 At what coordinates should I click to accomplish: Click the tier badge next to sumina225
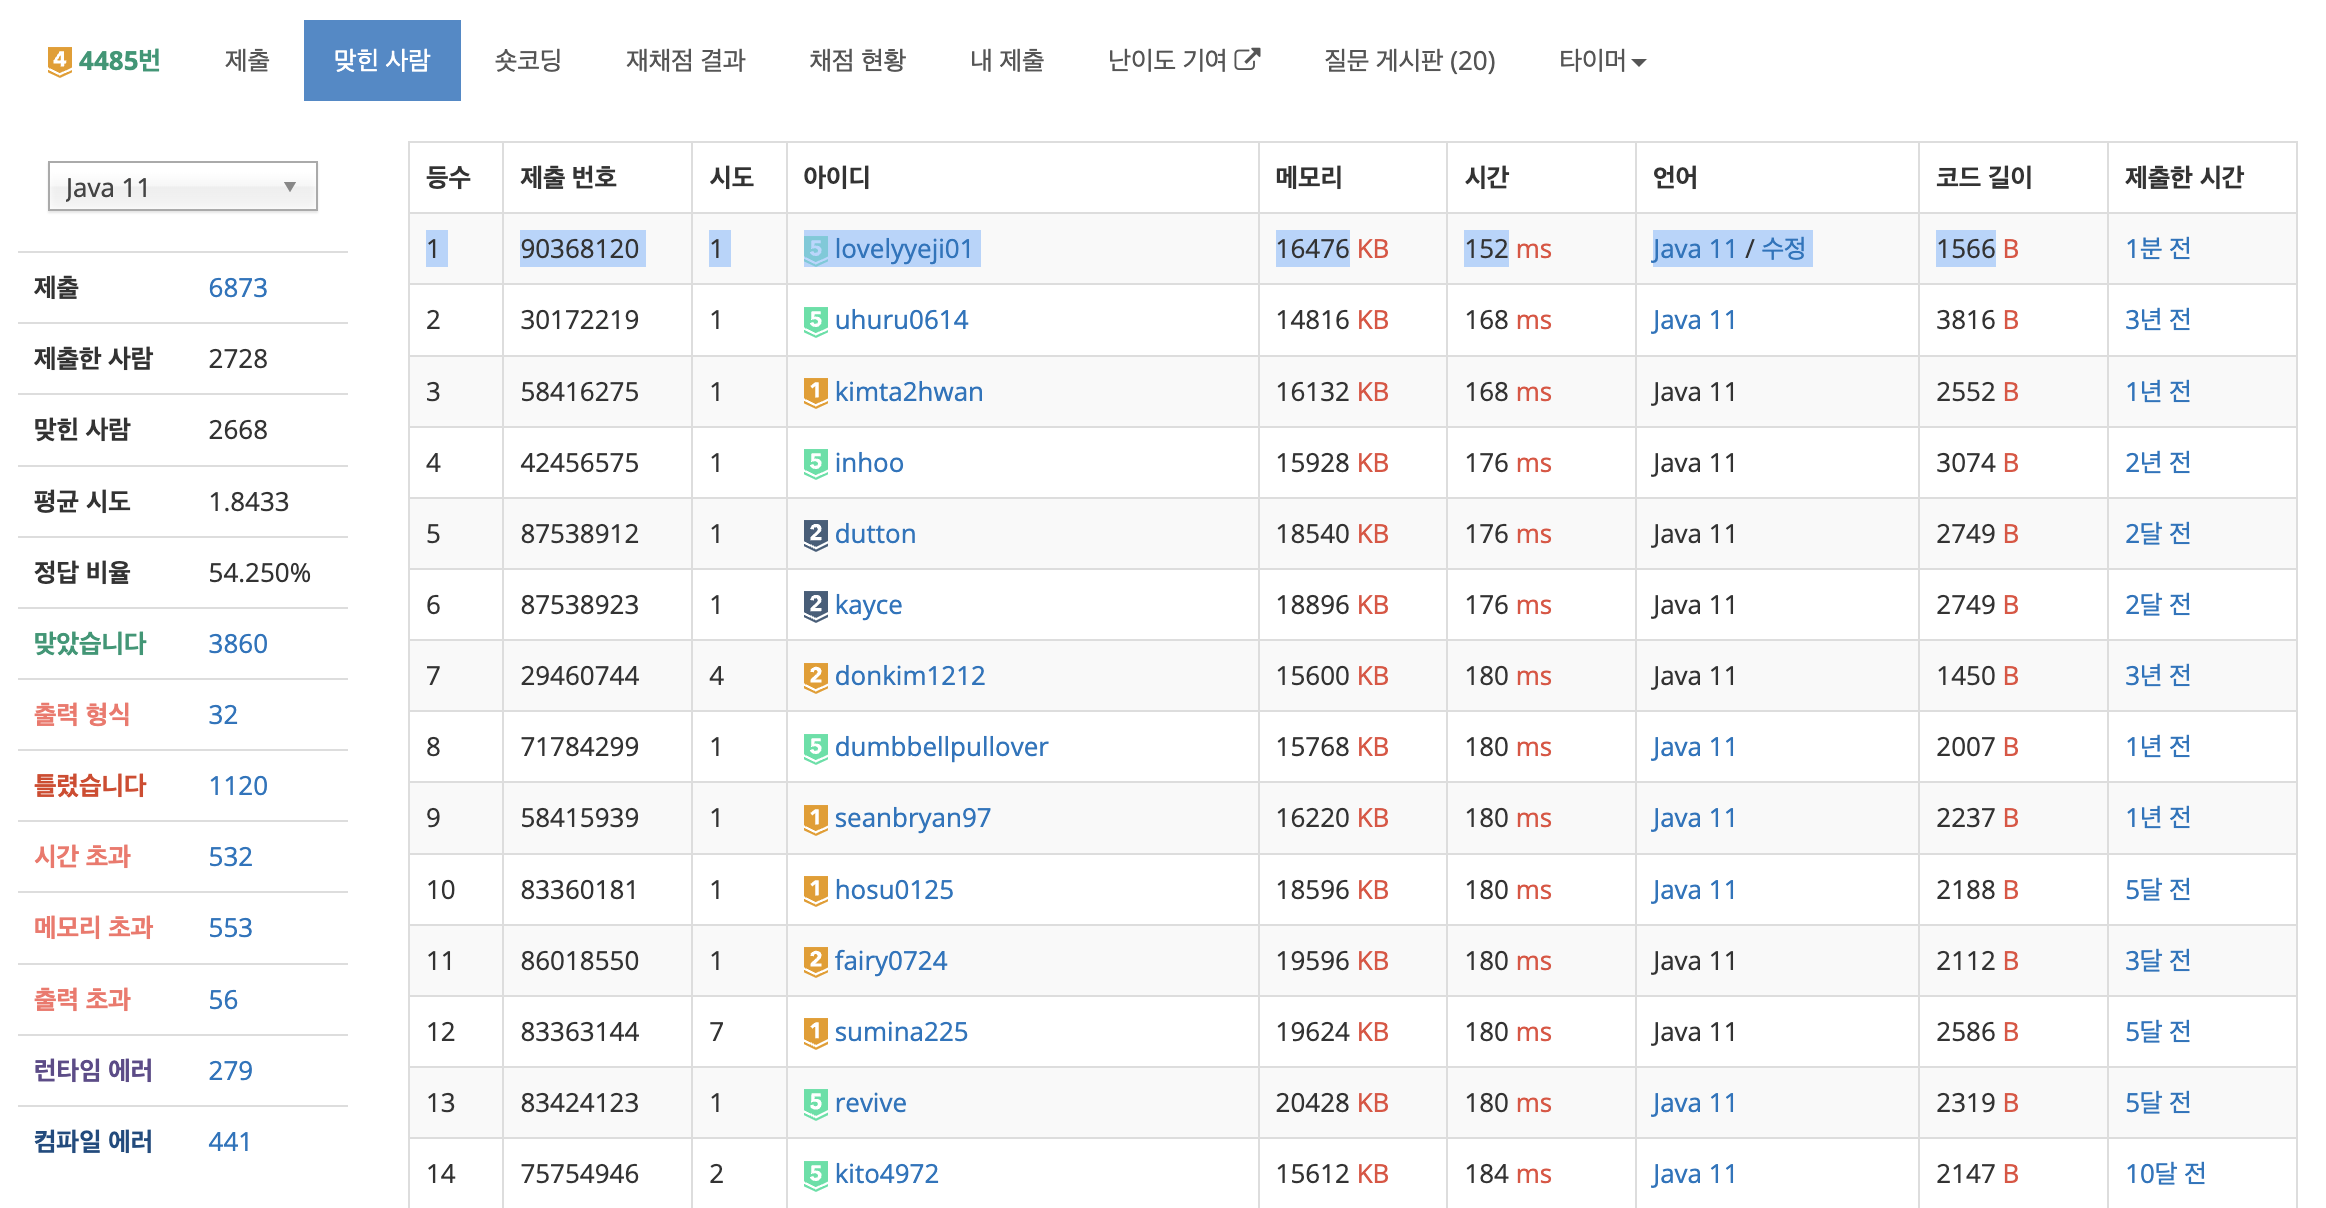click(x=816, y=1032)
